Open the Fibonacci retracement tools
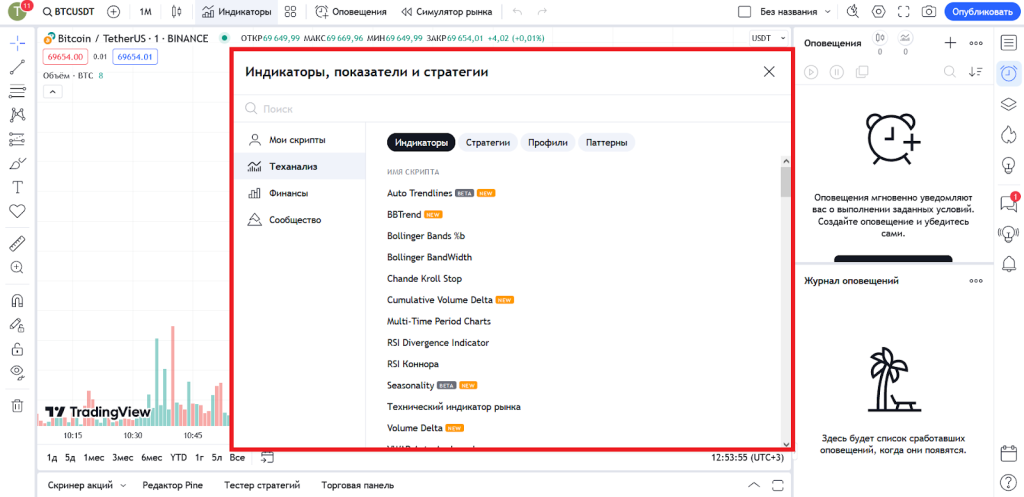 click(x=18, y=90)
